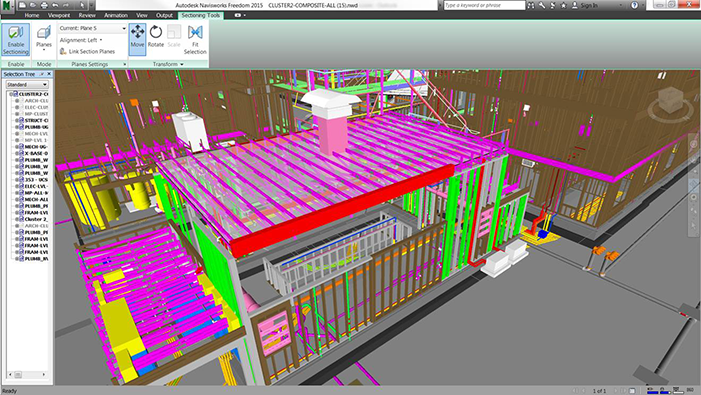
Task: Open the Standard dropdown in Selection Tree
Action: pos(27,84)
